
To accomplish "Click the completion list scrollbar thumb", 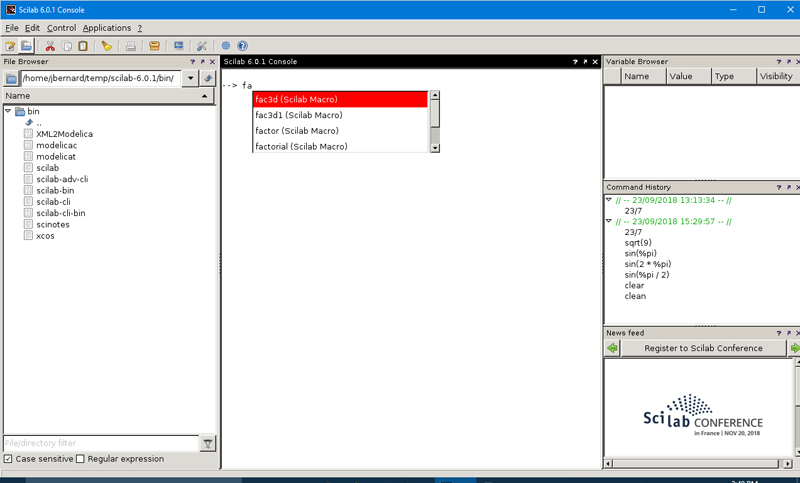I will coord(435,114).
